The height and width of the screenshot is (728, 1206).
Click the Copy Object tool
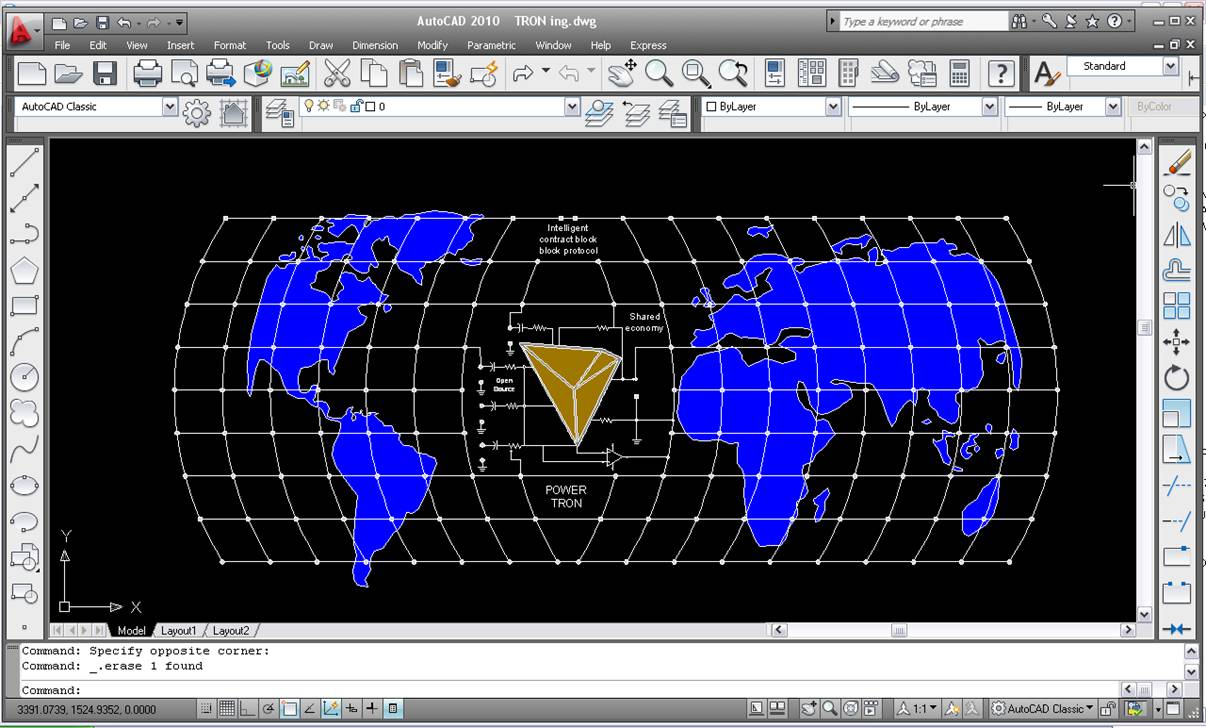(1177, 198)
